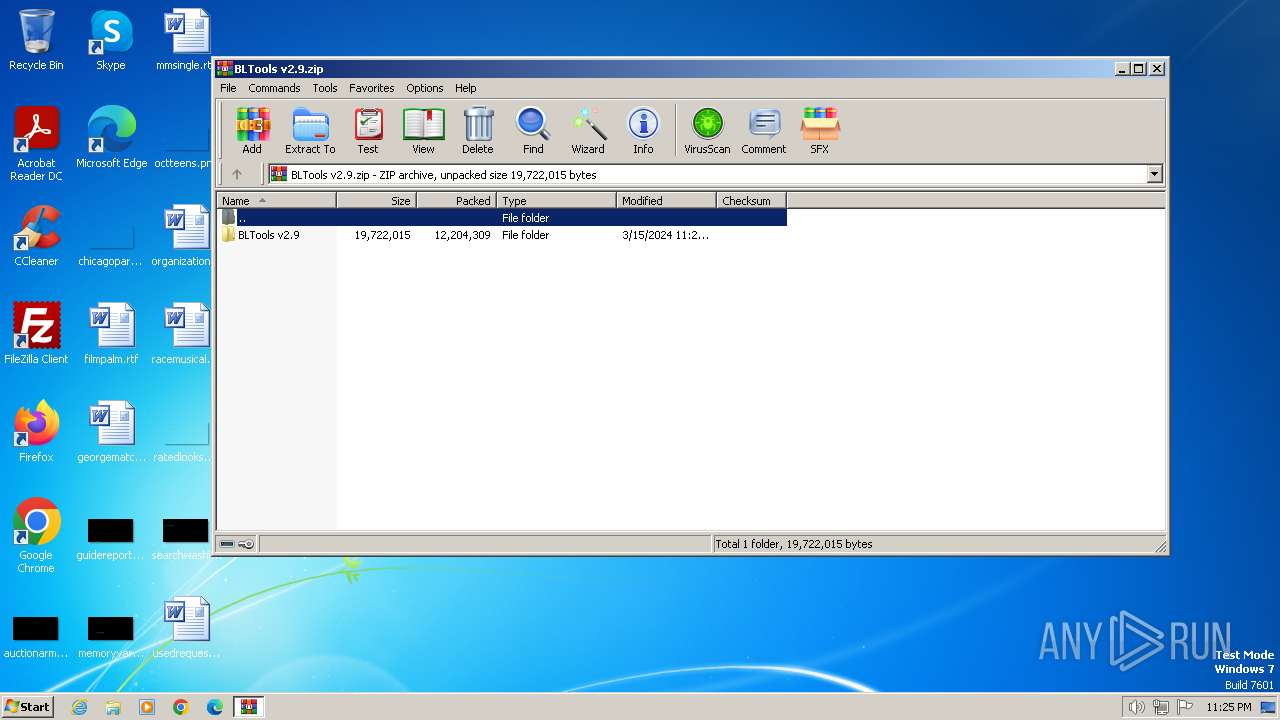Open Chrome from the taskbar
Screen dimensions: 1280x720
pyautogui.click(x=180, y=707)
